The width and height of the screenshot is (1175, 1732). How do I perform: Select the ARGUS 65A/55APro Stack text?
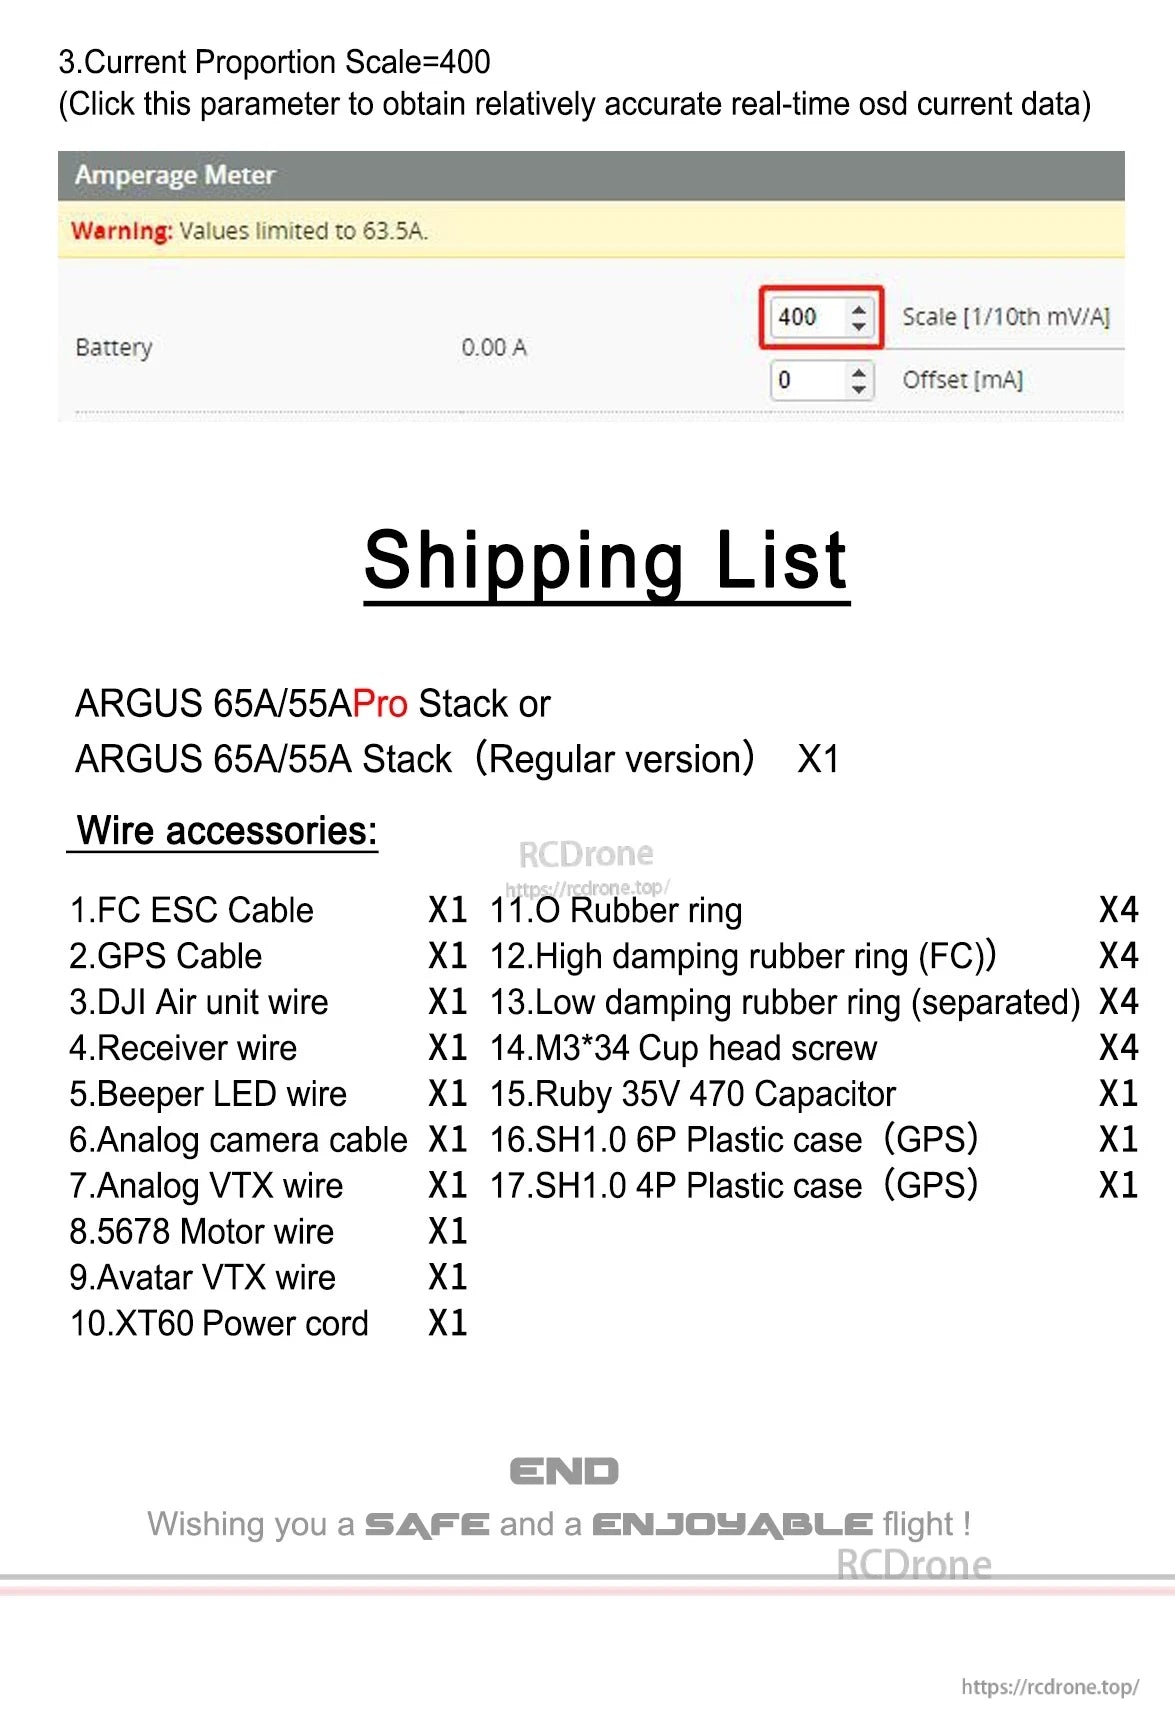click(312, 704)
